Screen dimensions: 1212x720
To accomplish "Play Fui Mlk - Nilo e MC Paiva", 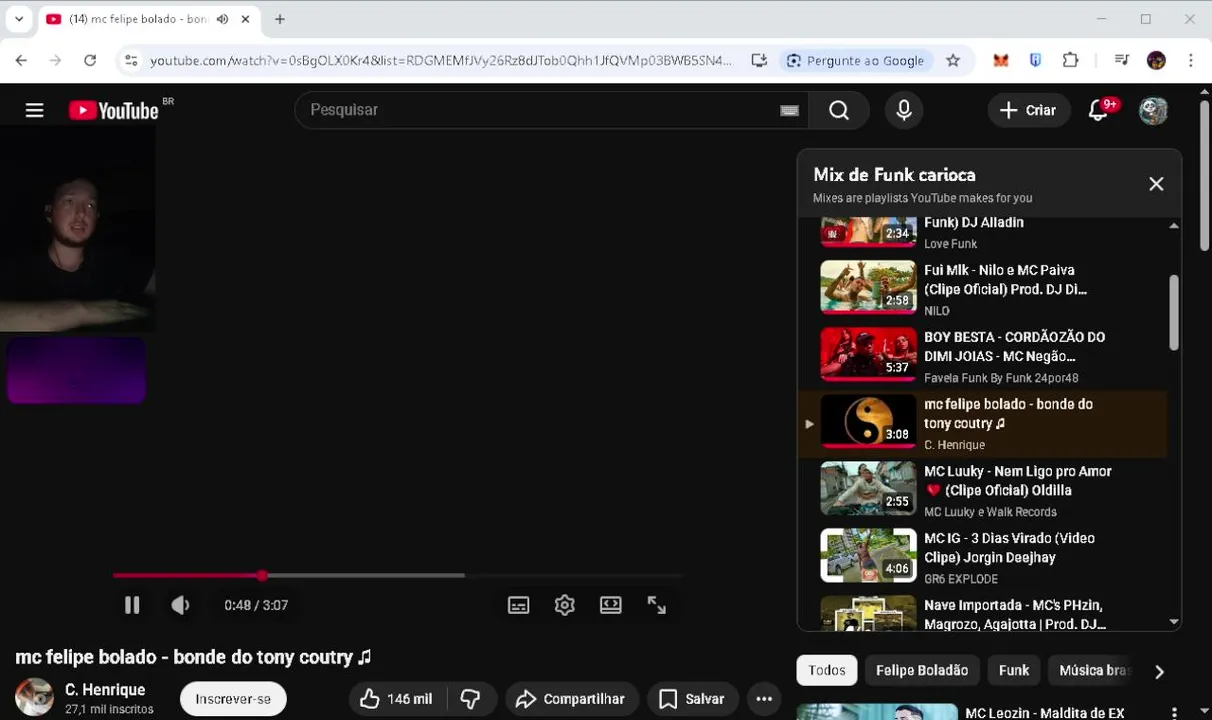I will point(982,289).
